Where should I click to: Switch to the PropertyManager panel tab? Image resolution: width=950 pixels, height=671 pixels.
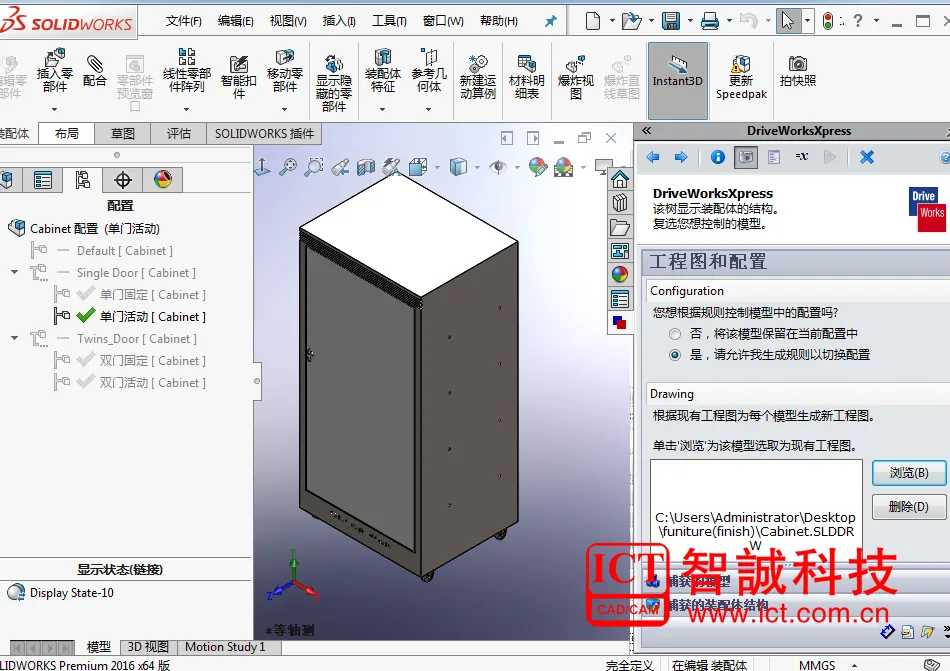coord(42,180)
